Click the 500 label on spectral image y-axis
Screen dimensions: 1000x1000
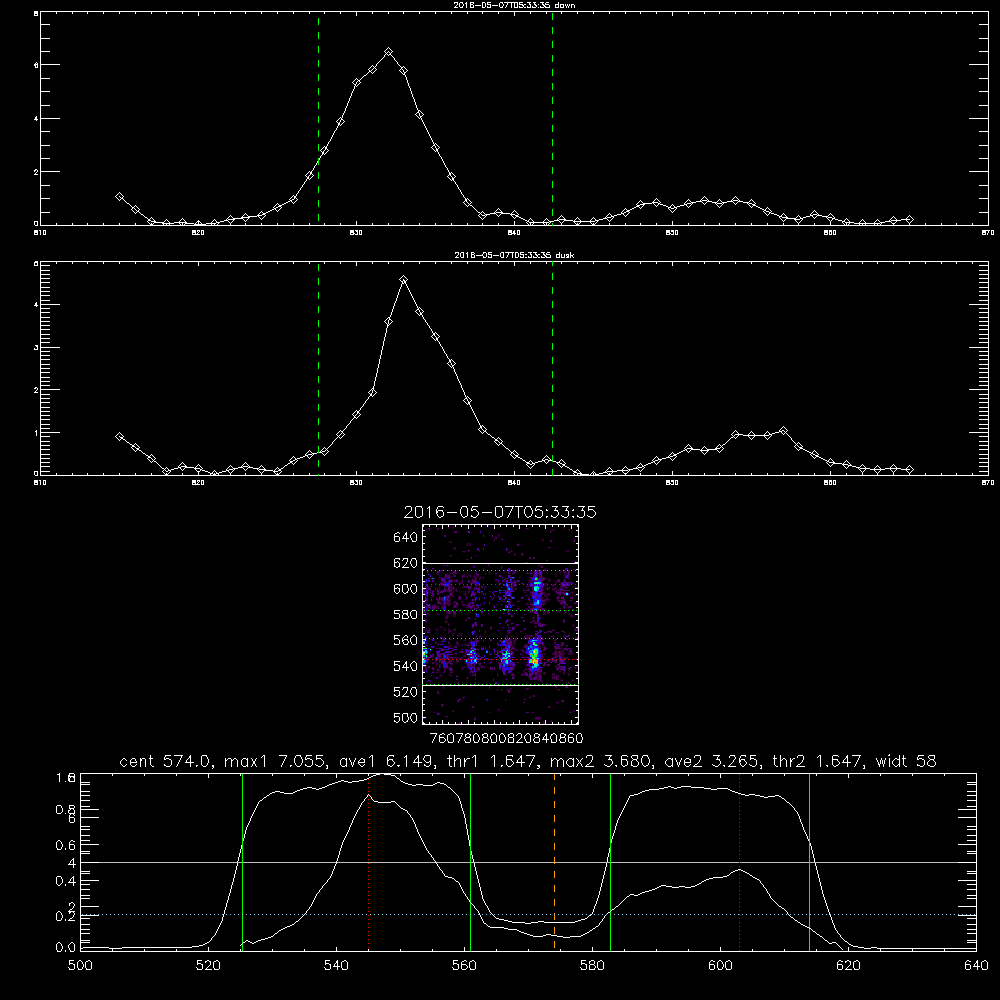[x=406, y=718]
